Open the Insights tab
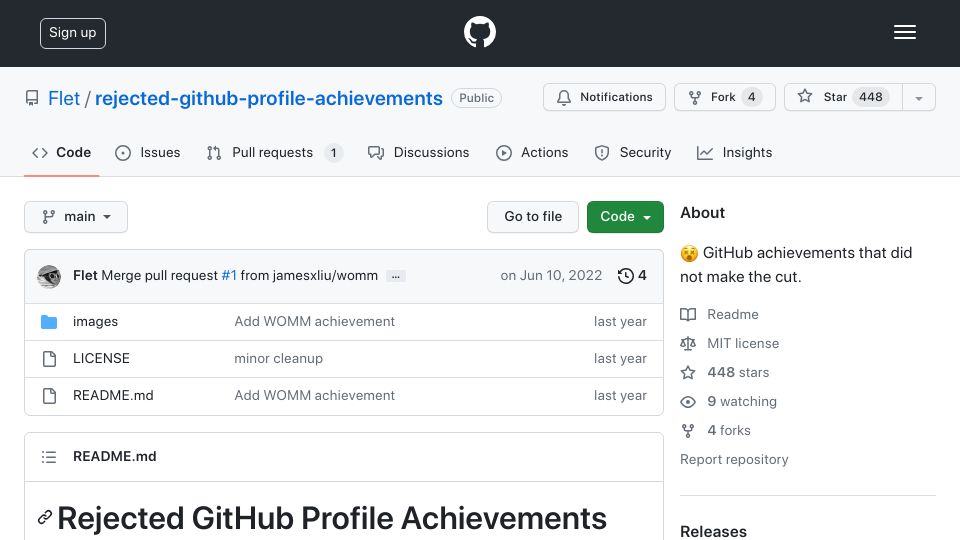This screenshot has width=960, height=540. click(734, 152)
